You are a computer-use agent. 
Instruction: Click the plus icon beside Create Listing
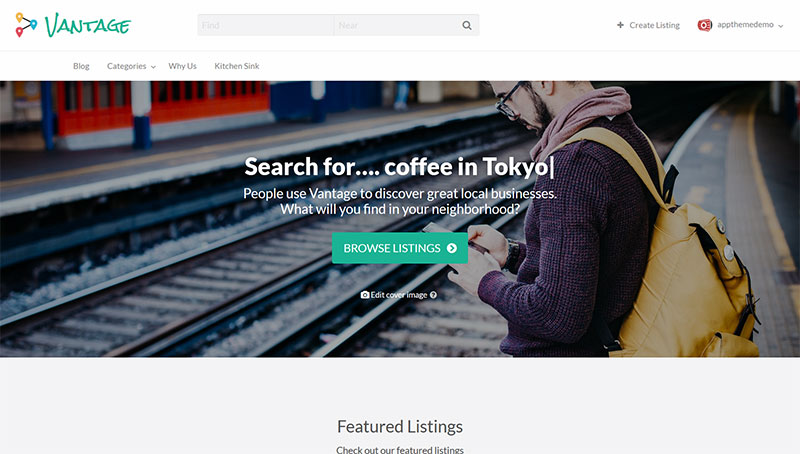click(620, 25)
